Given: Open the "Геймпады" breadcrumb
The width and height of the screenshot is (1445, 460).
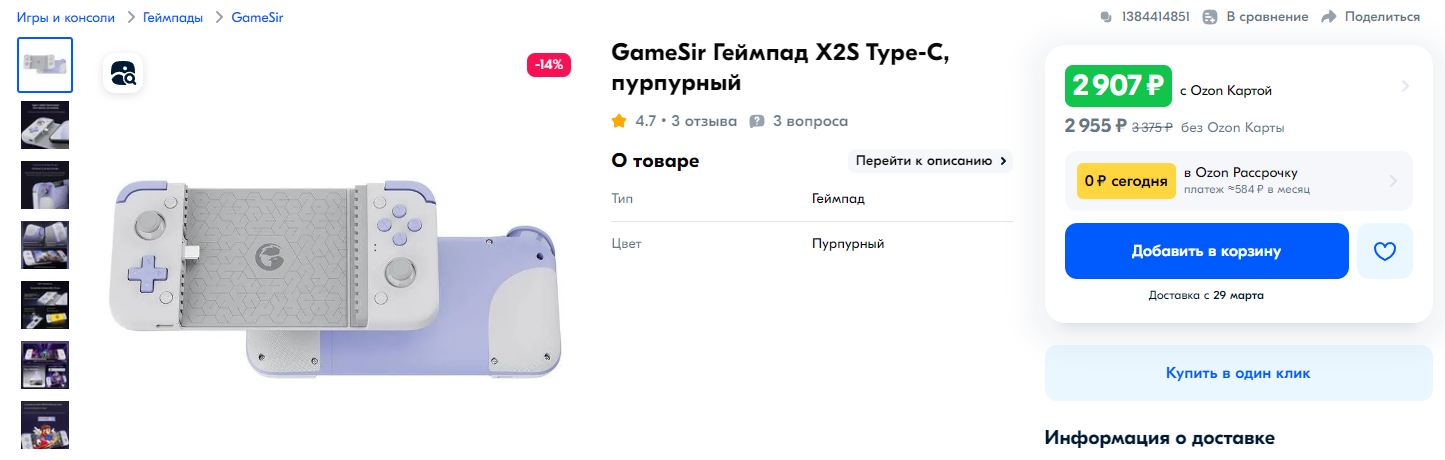Looking at the screenshot, I should [173, 17].
